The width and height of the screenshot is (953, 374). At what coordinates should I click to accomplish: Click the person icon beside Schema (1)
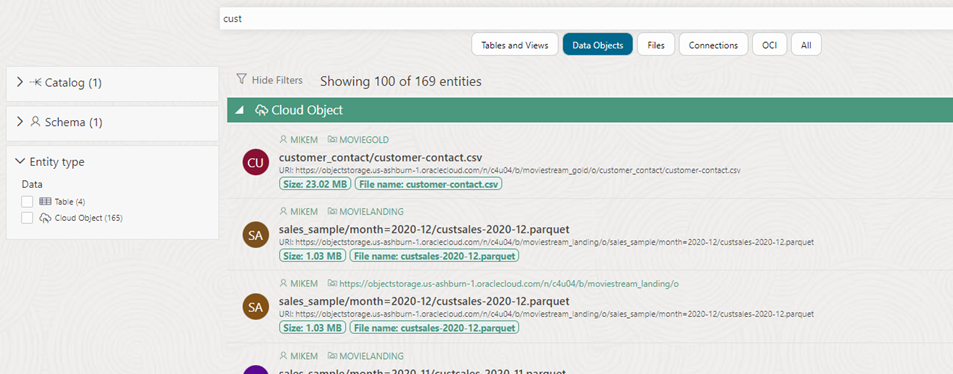pos(35,122)
